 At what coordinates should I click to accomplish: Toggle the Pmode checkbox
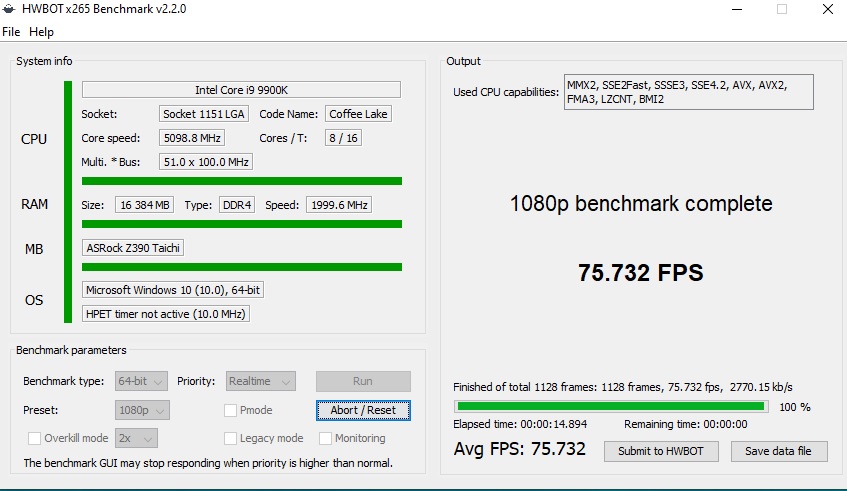230,411
